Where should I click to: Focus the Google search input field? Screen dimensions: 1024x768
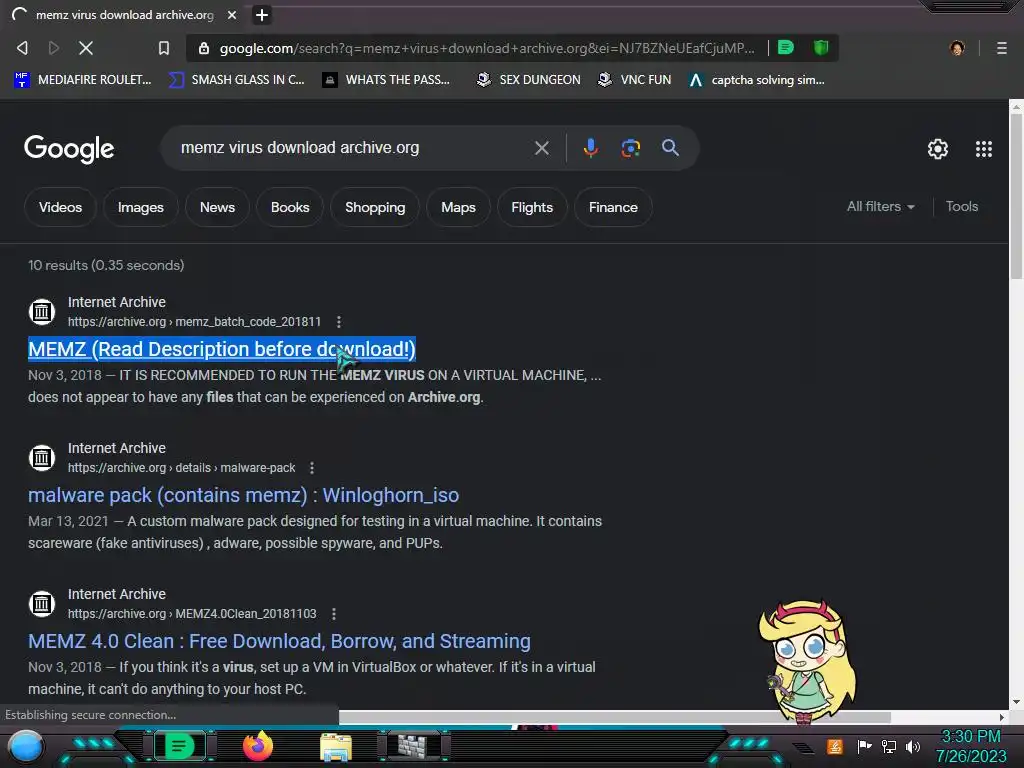tap(353, 148)
